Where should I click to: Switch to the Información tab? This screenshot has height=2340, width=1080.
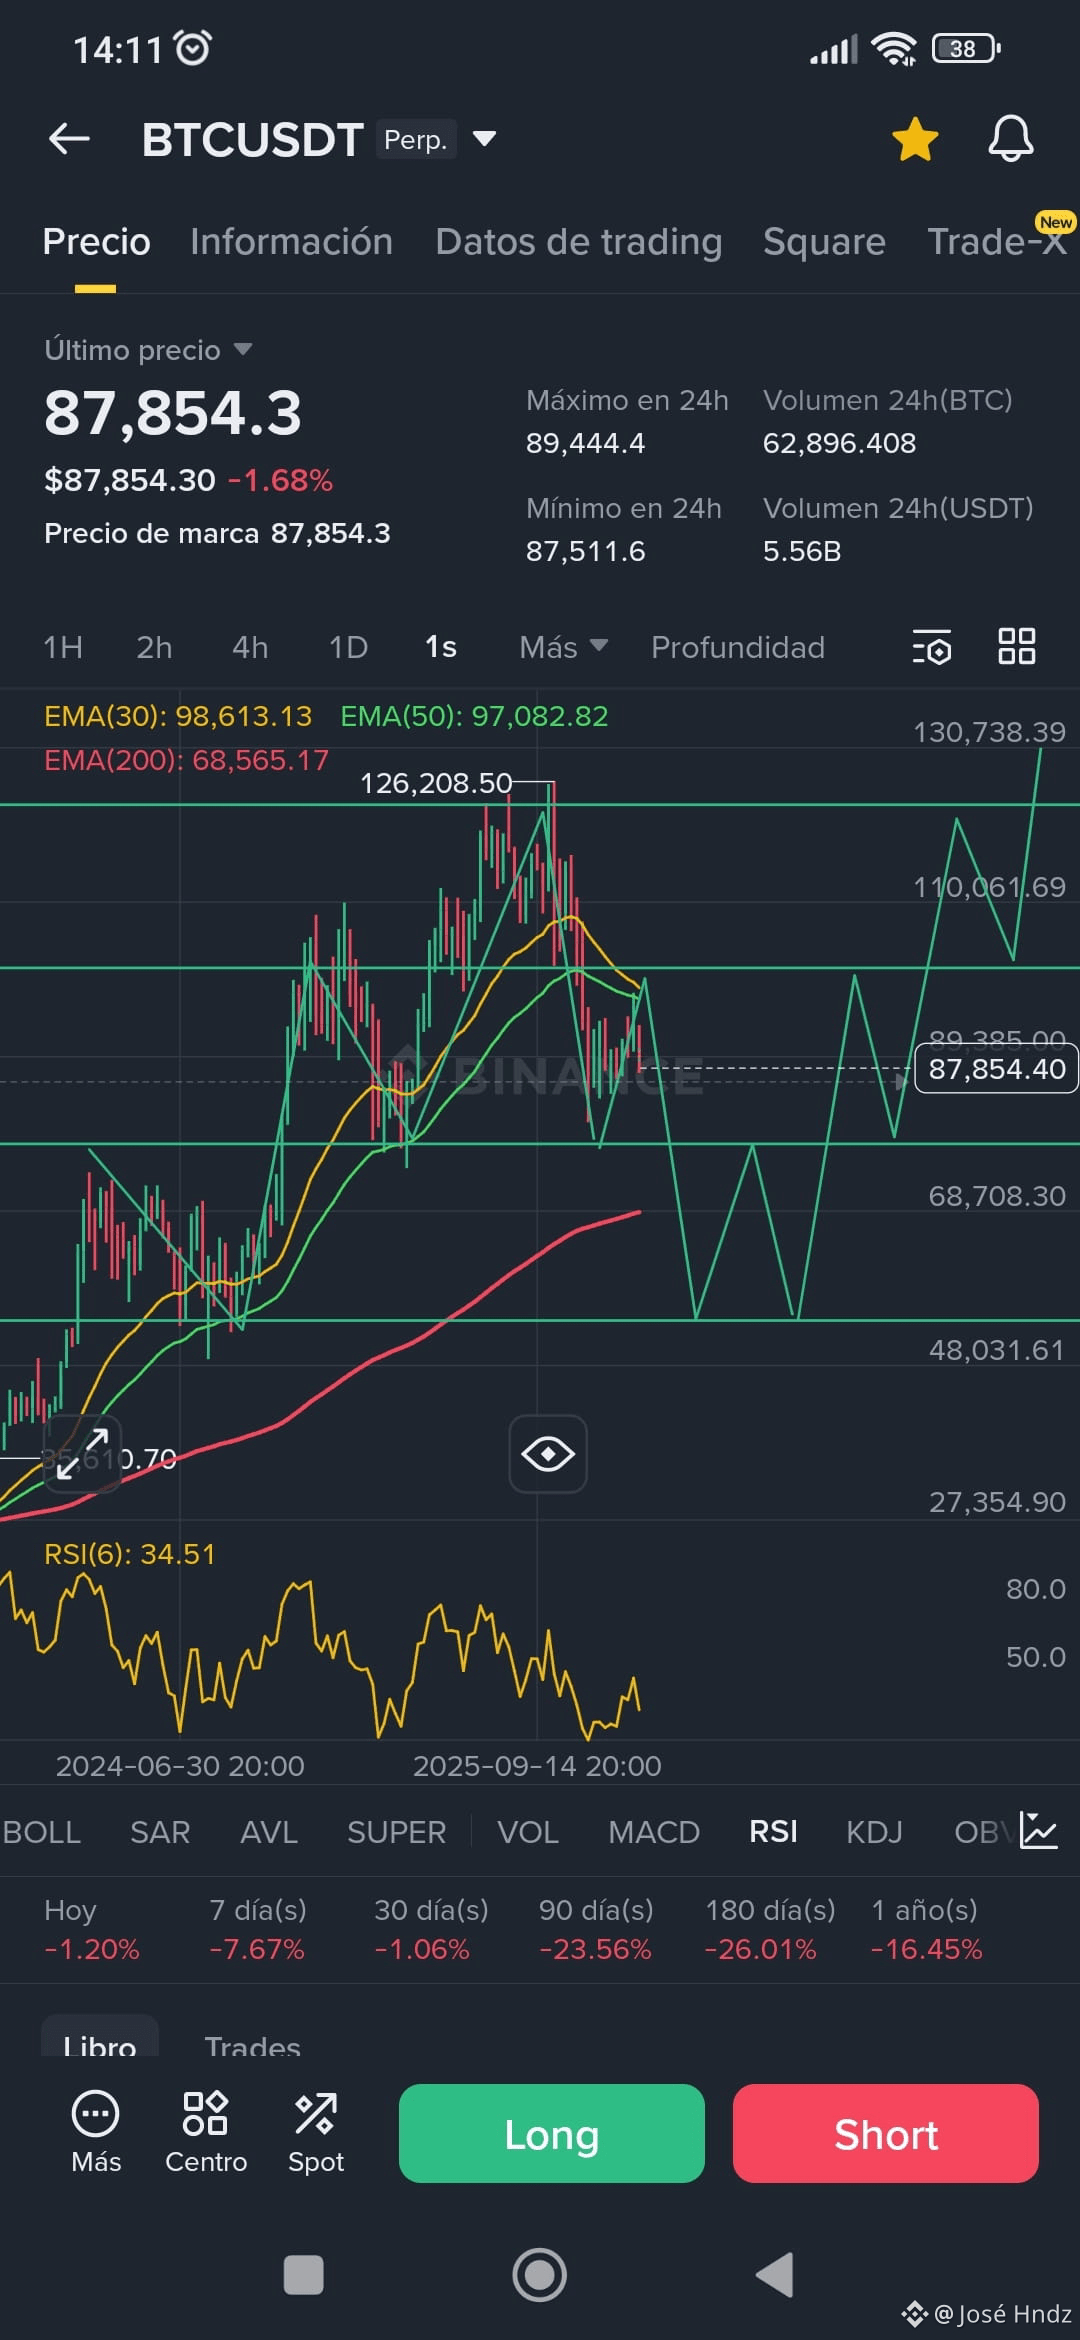(x=291, y=242)
